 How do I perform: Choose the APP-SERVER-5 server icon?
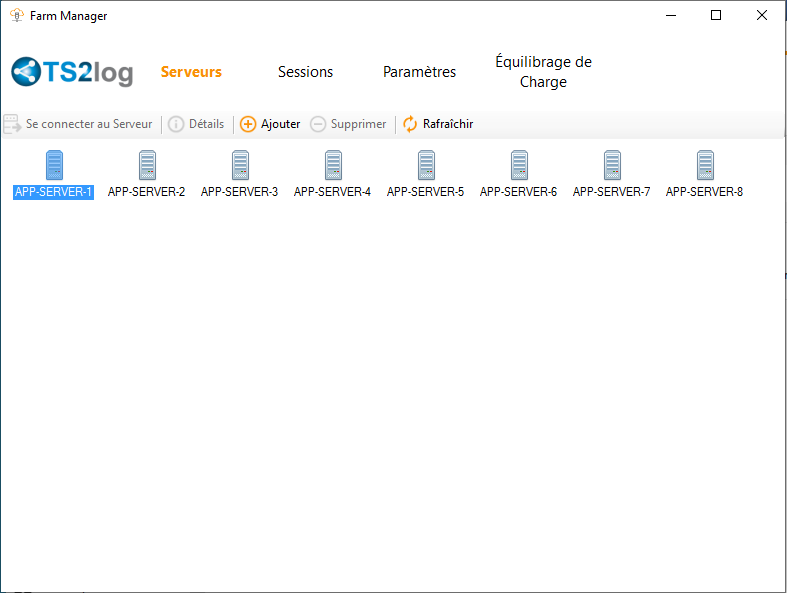[426, 166]
